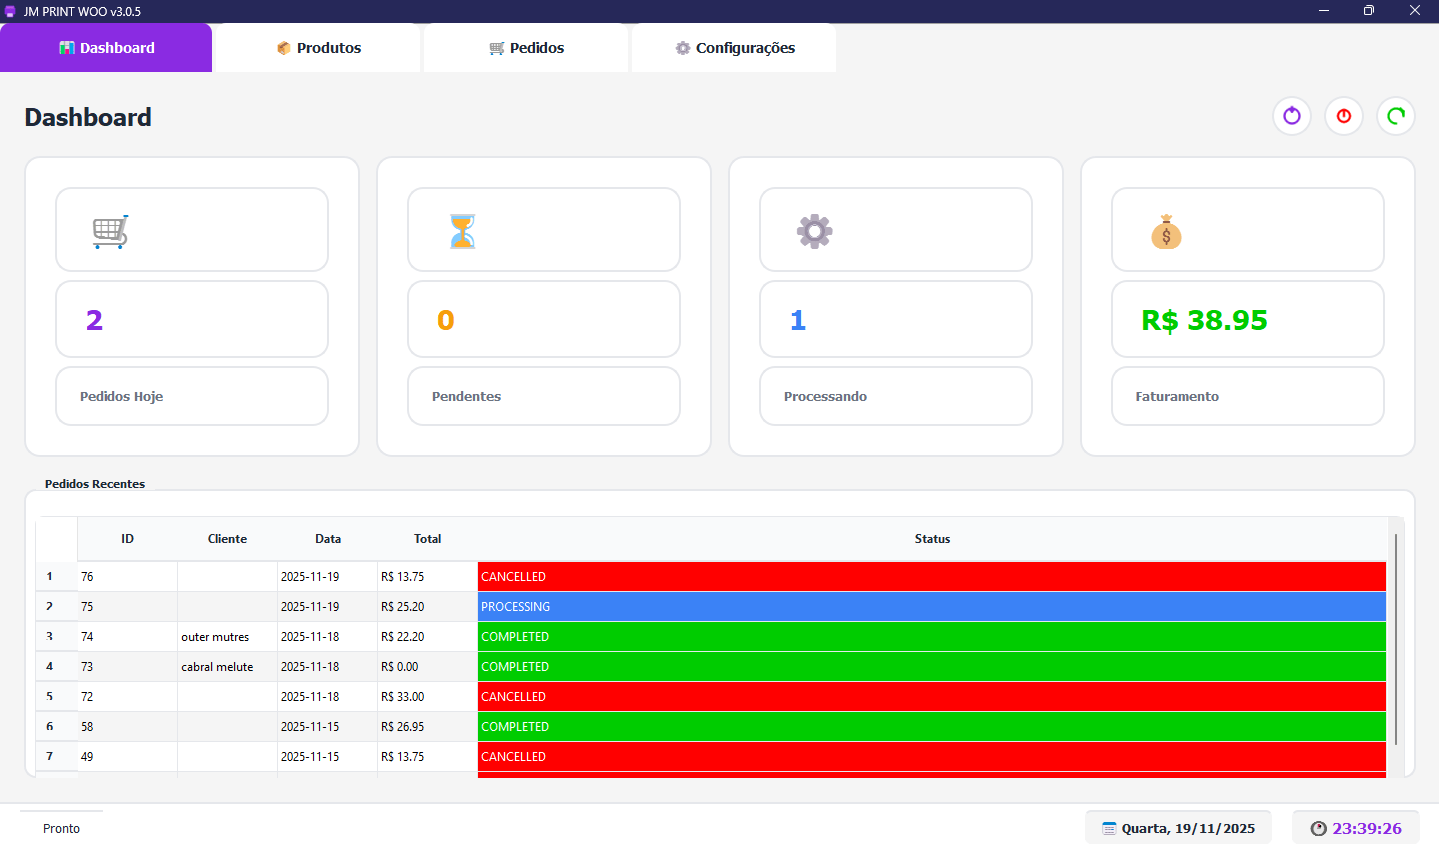
Task: Open the Configurações tab
Action: 734,48
